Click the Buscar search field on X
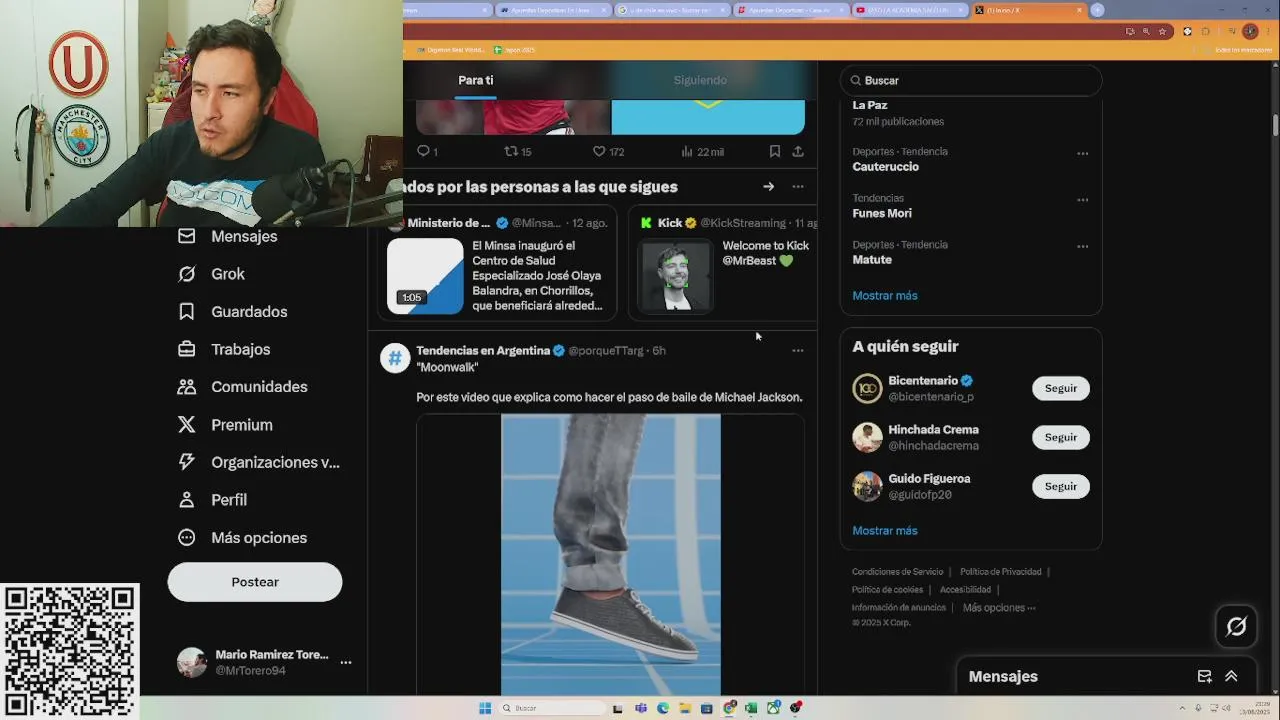Viewport: 1280px width, 720px height. (x=971, y=80)
